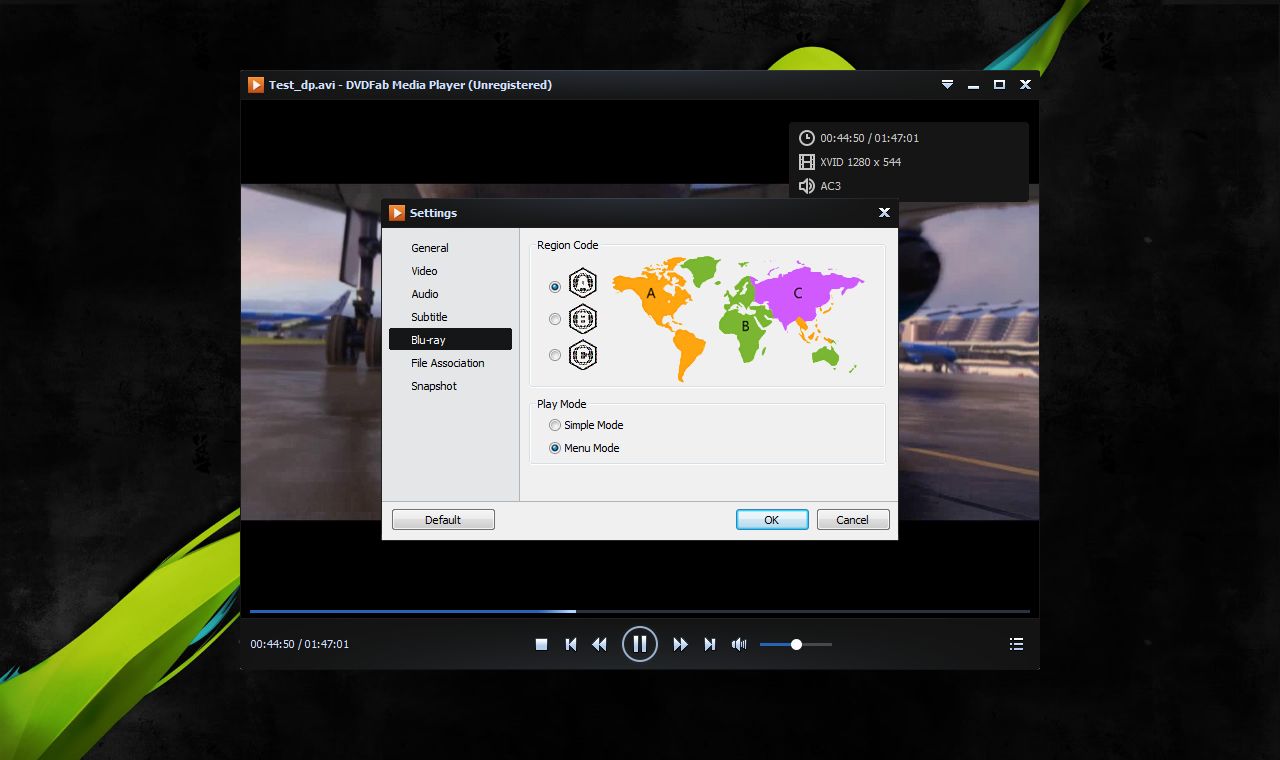
Task: Click the region C hexagon icon
Action: pyautogui.click(x=583, y=354)
